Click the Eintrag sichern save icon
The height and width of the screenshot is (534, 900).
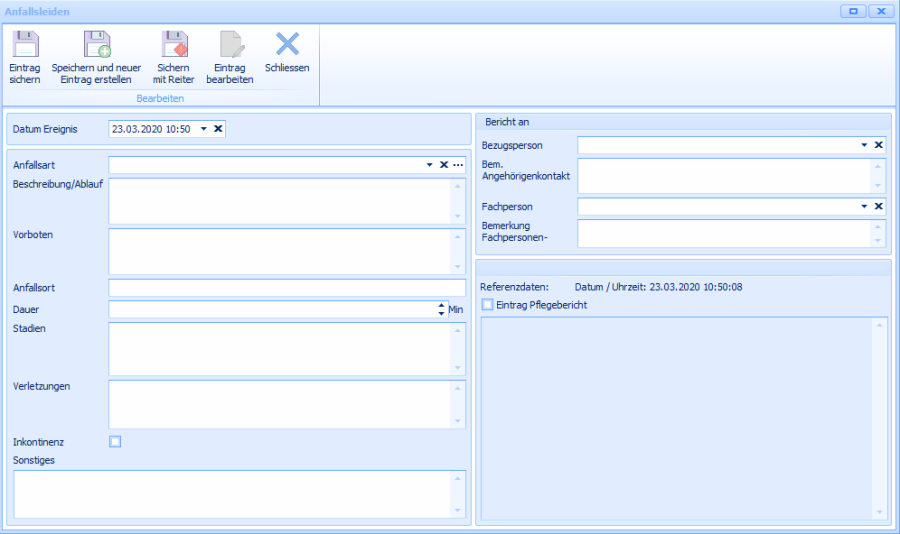(x=25, y=46)
